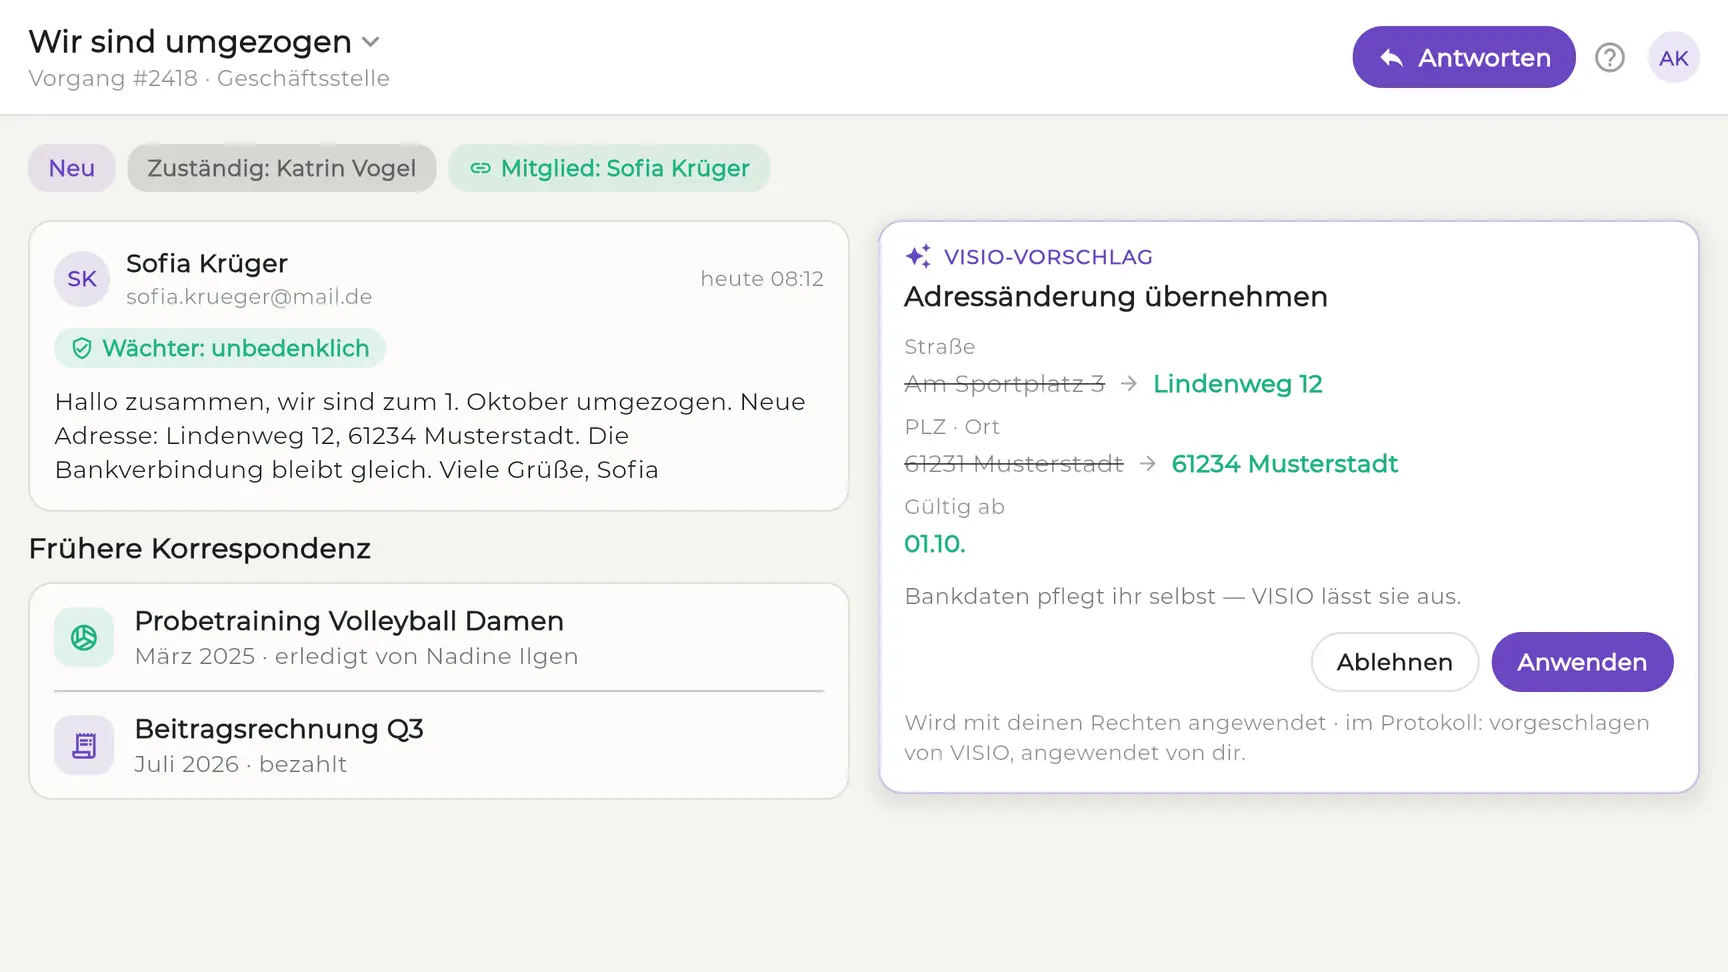This screenshot has width=1728, height=972.
Task: Apply the address change with Anwenden
Action: pyautogui.click(x=1582, y=662)
